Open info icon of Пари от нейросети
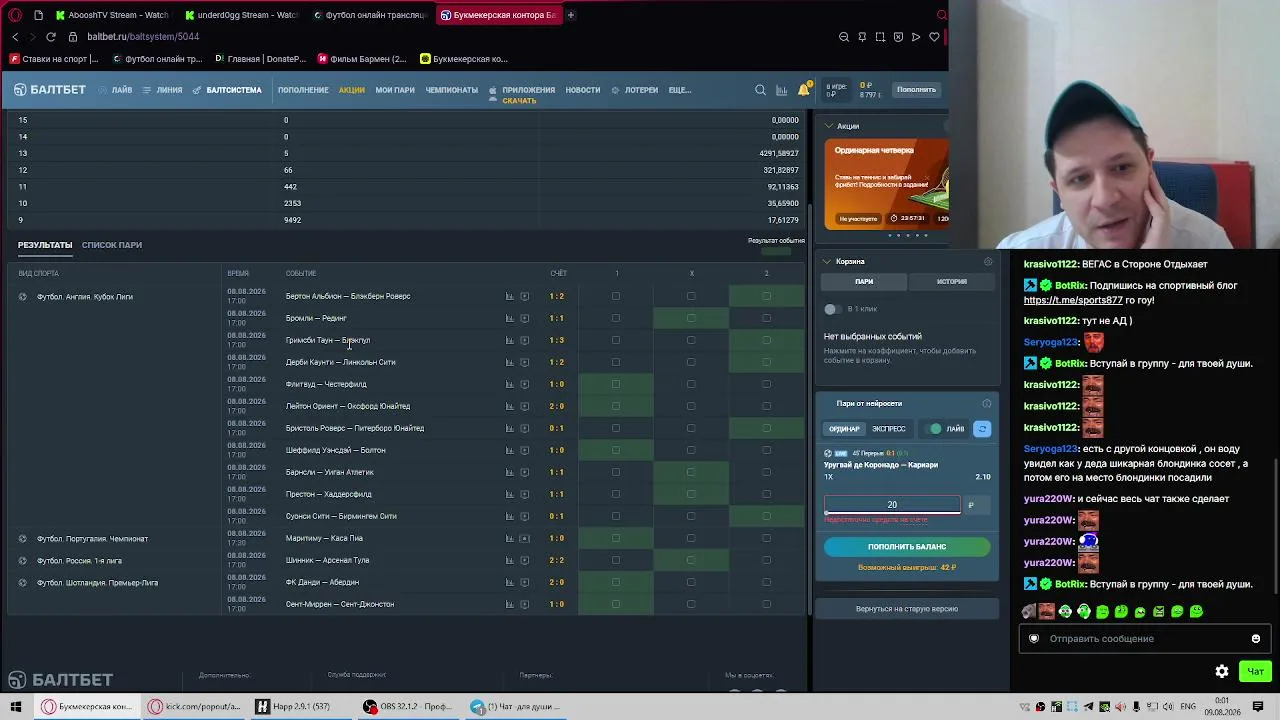Screen dimensions: 1280x720 987,404
